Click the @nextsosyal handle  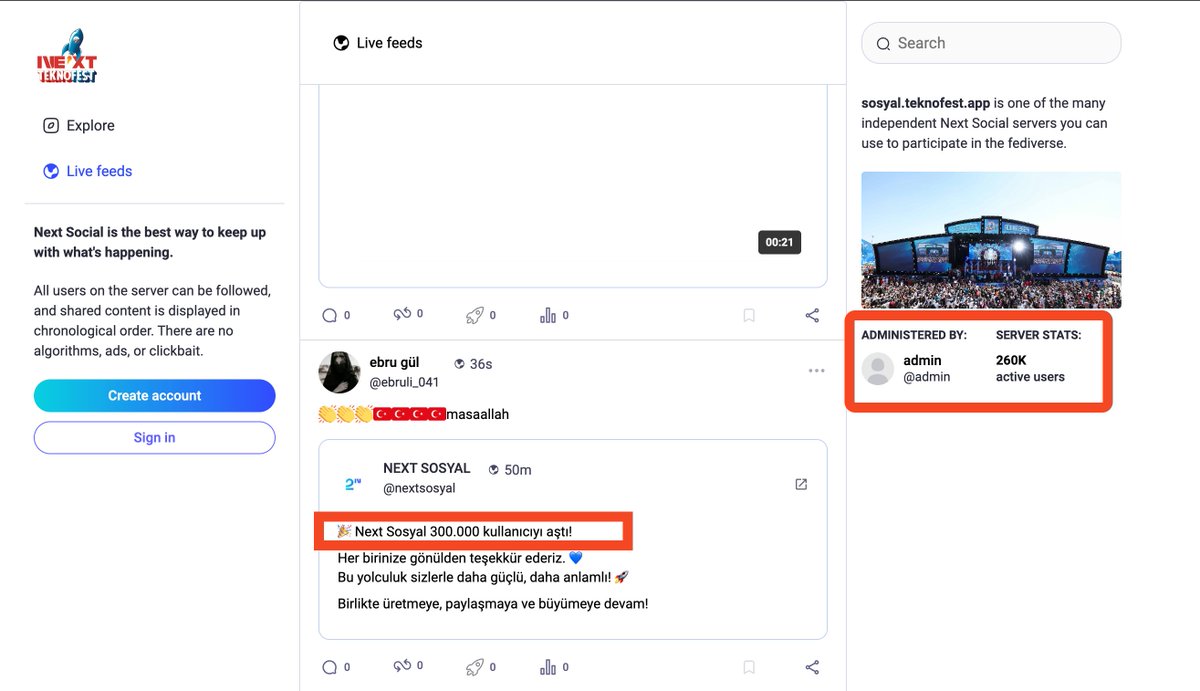pyautogui.click(x=419, y=488)
